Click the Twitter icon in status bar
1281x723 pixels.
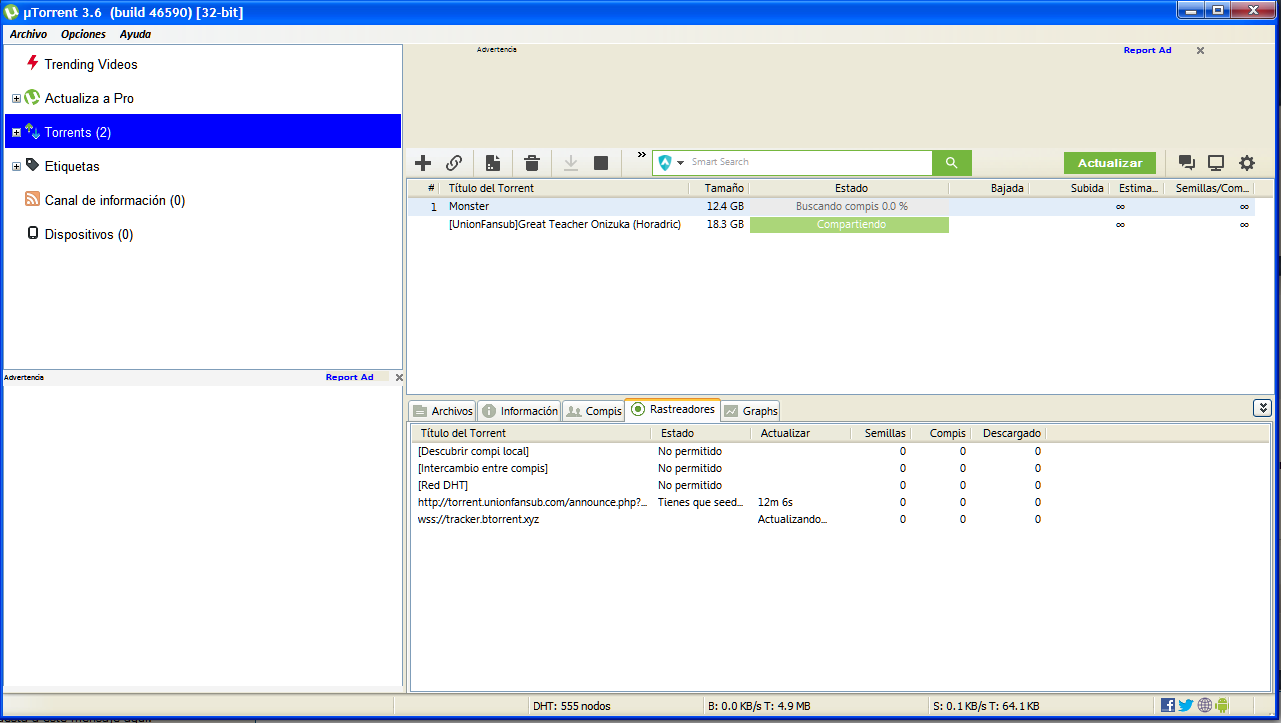pyautogui.click(x=1186, y=705)
